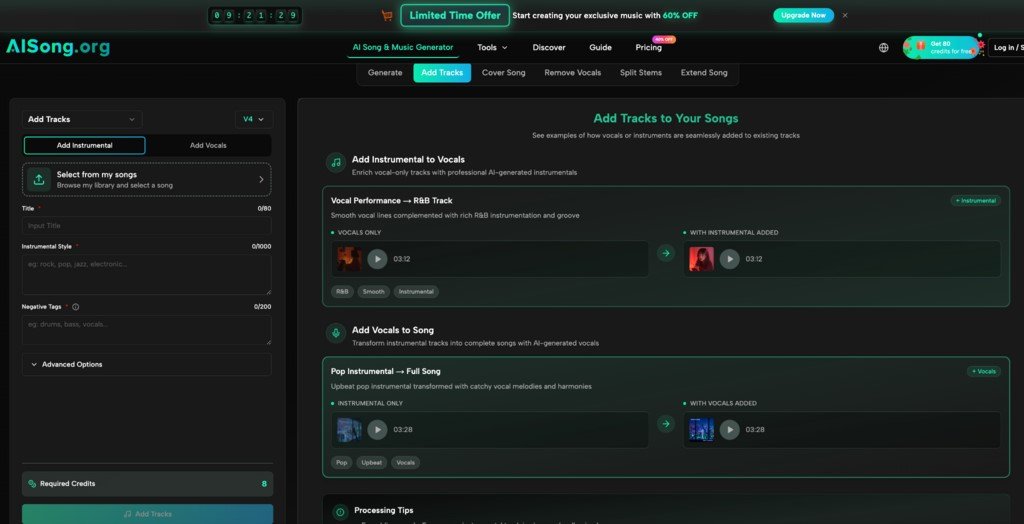This screenshot has width=1024, height=524.
Task: Click the Smooth tag chip
Action: point(374,291)
